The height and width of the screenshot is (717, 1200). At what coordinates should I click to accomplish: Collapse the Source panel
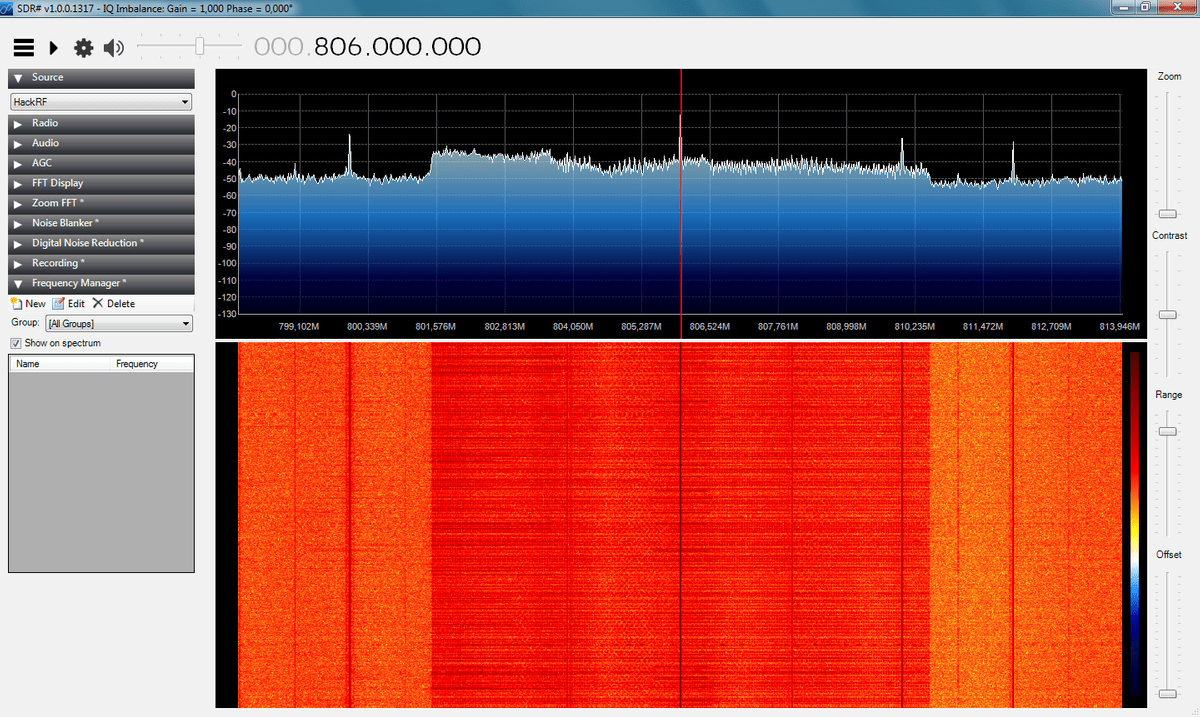pyautogui.click(x=101, y=78)
